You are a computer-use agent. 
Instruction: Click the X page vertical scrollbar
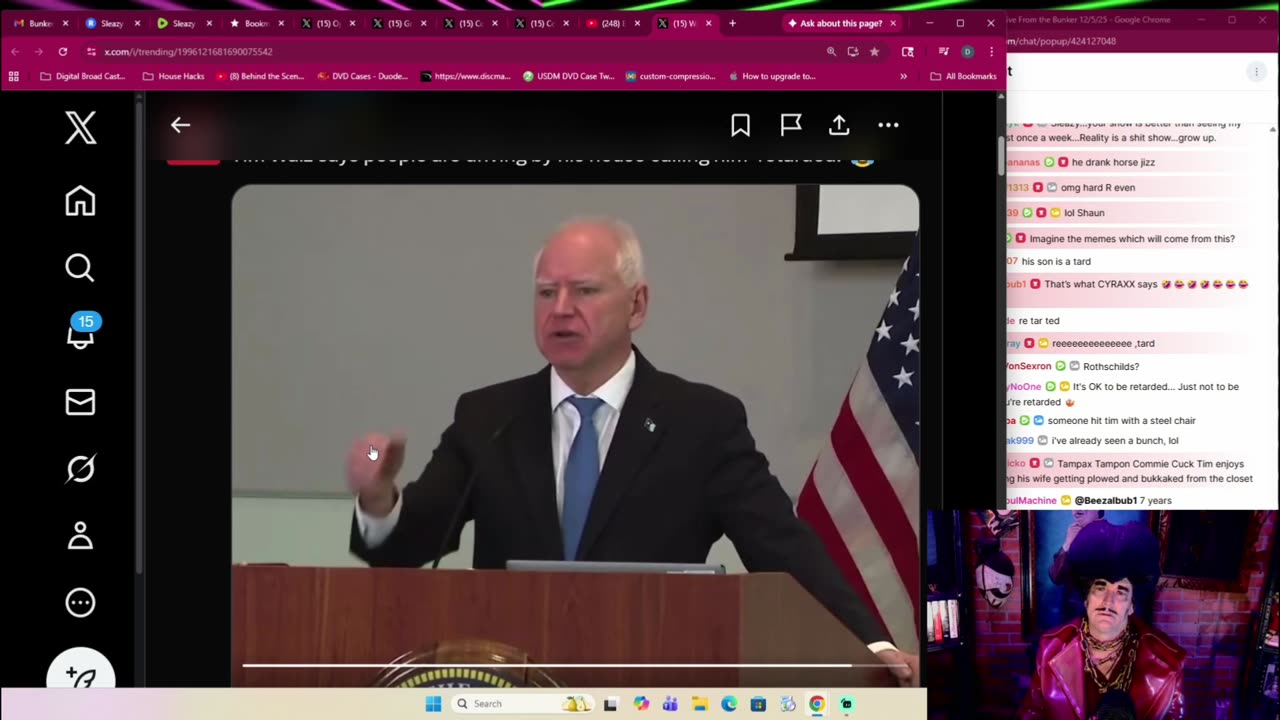pyautogui.click(x=1001, y=155)
